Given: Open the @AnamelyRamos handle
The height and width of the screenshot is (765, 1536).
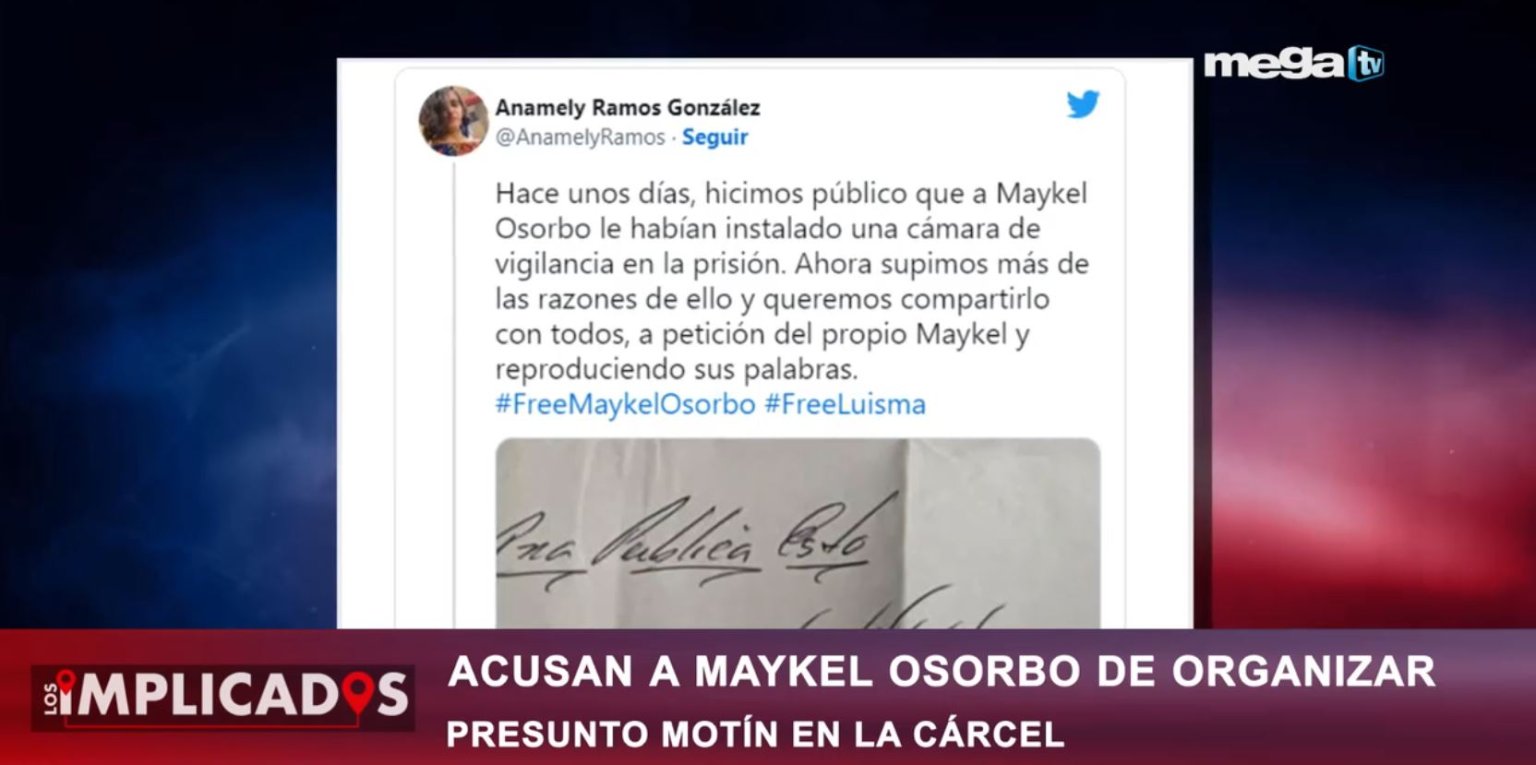Looking at the screenshot, I should [580, 138].
